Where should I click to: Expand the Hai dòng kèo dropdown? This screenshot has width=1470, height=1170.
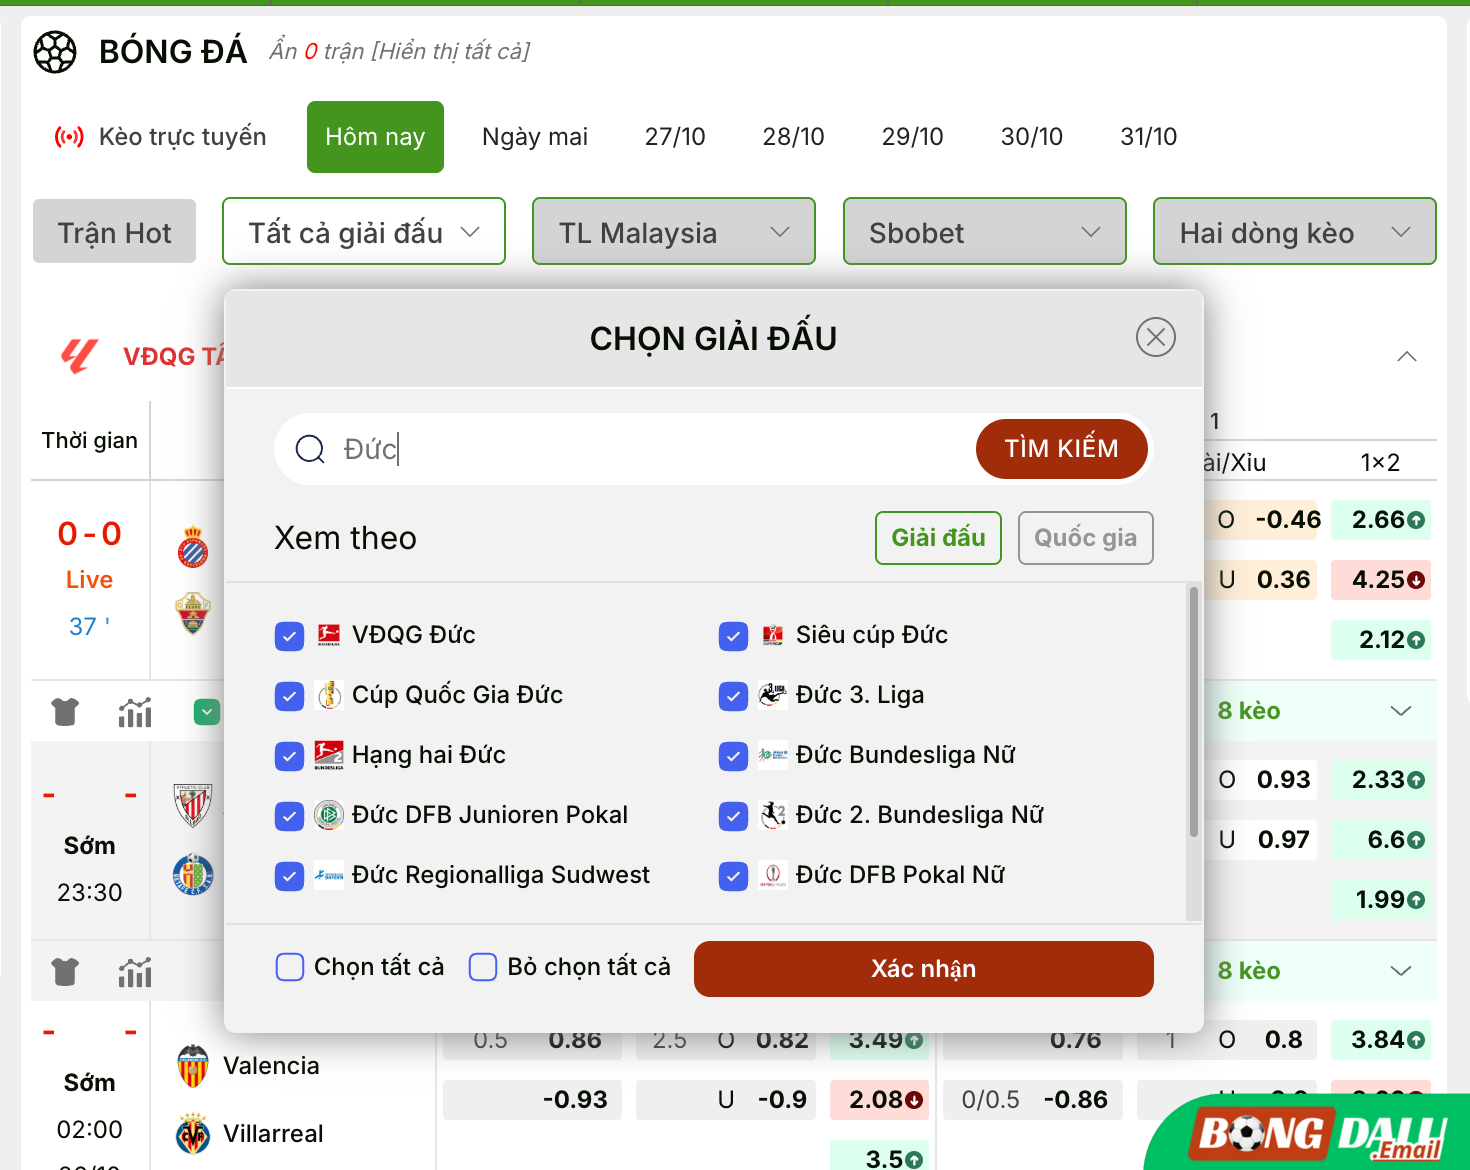[1294, 232]
